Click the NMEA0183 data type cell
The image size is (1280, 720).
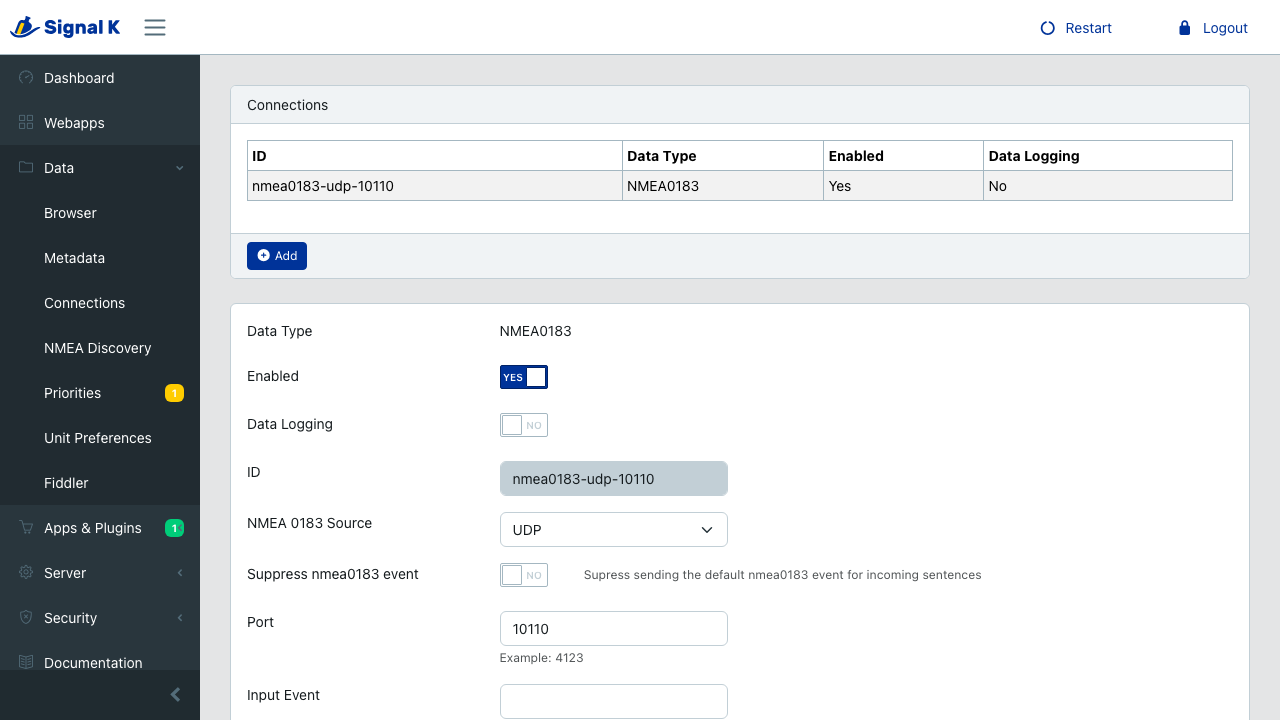tap(723, 186)
